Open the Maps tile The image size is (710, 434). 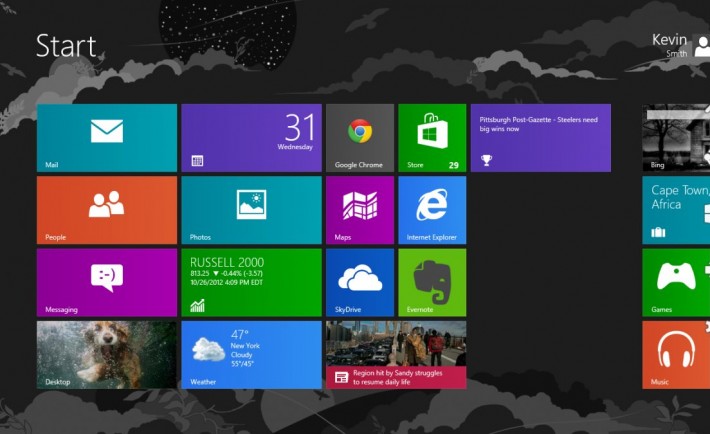coord(360,210)
